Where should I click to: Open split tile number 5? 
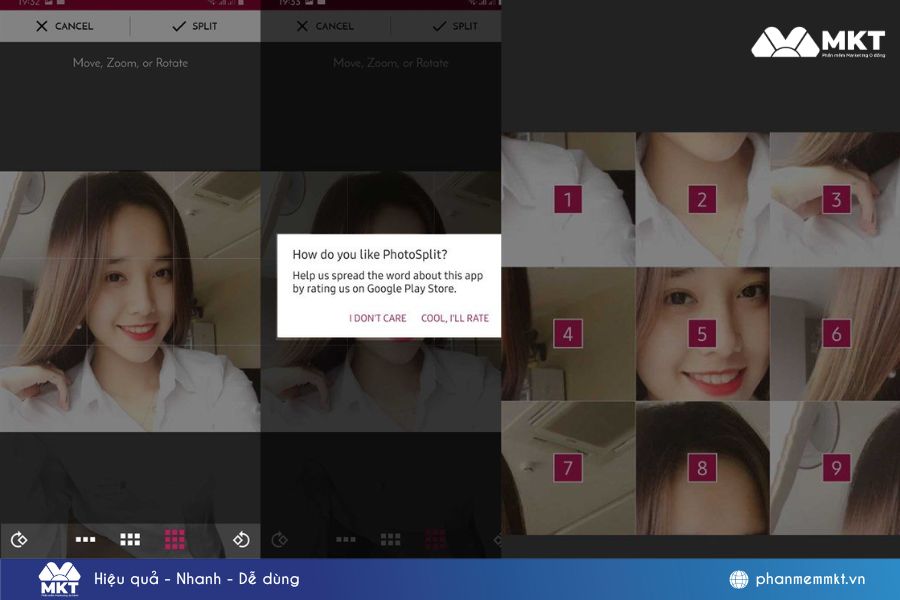tap(702, 334)
